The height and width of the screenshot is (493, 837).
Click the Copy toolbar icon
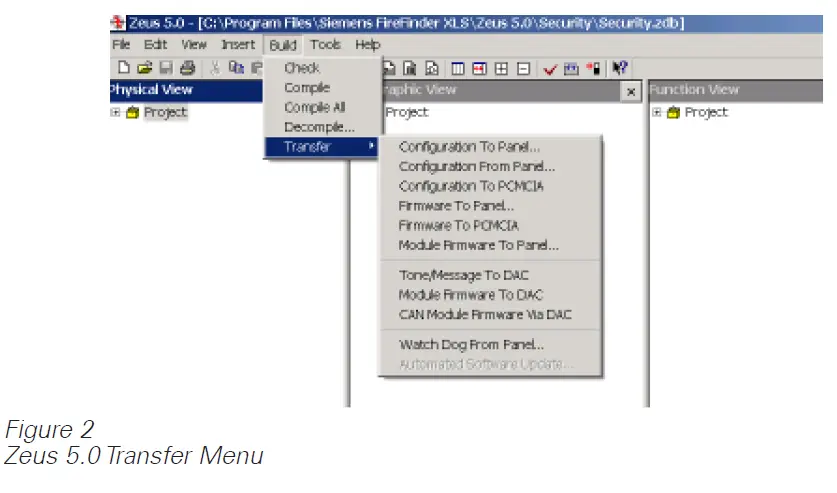click(x=236, y=68)
